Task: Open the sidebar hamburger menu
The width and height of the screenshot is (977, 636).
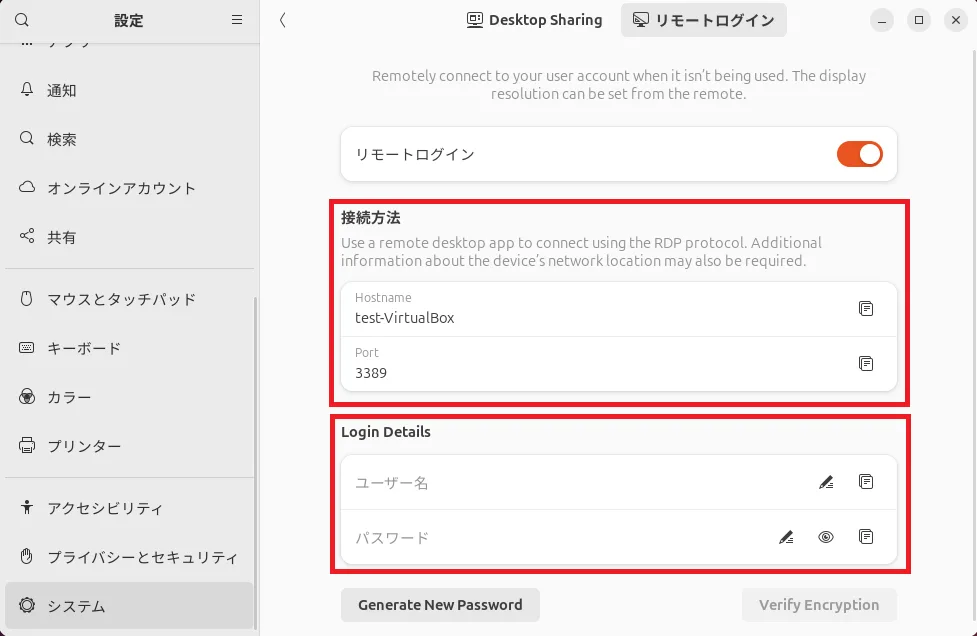Action: (237, 20)
